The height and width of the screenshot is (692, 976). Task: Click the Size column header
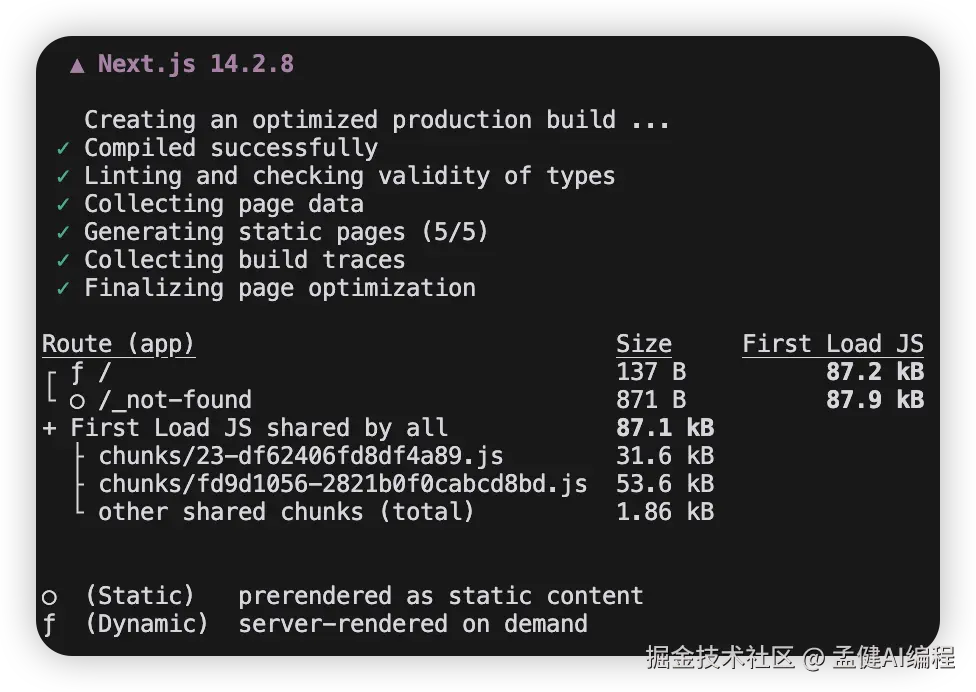(x=643, y=344)
